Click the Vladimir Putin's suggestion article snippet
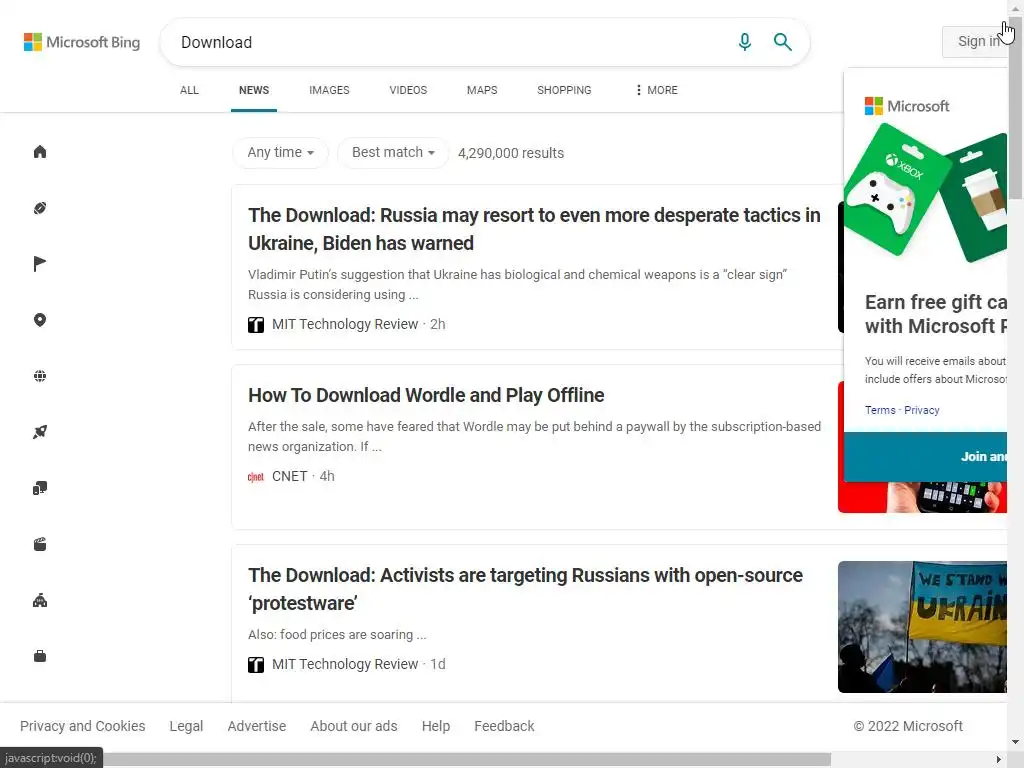Screen dimensions: 1024x768 (517, 285)
